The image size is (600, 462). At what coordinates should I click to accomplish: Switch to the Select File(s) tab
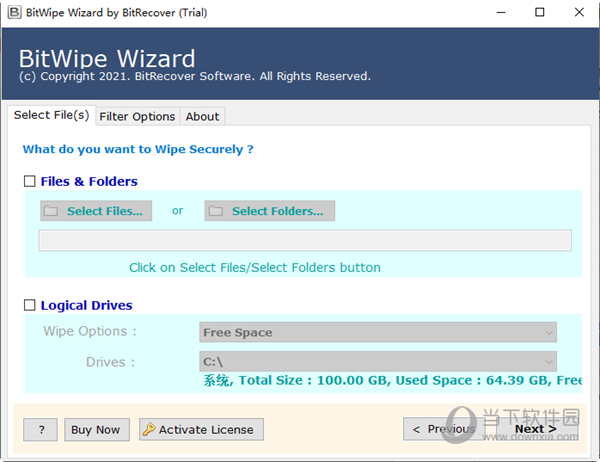pyautogui.click(x=51, y=115)
